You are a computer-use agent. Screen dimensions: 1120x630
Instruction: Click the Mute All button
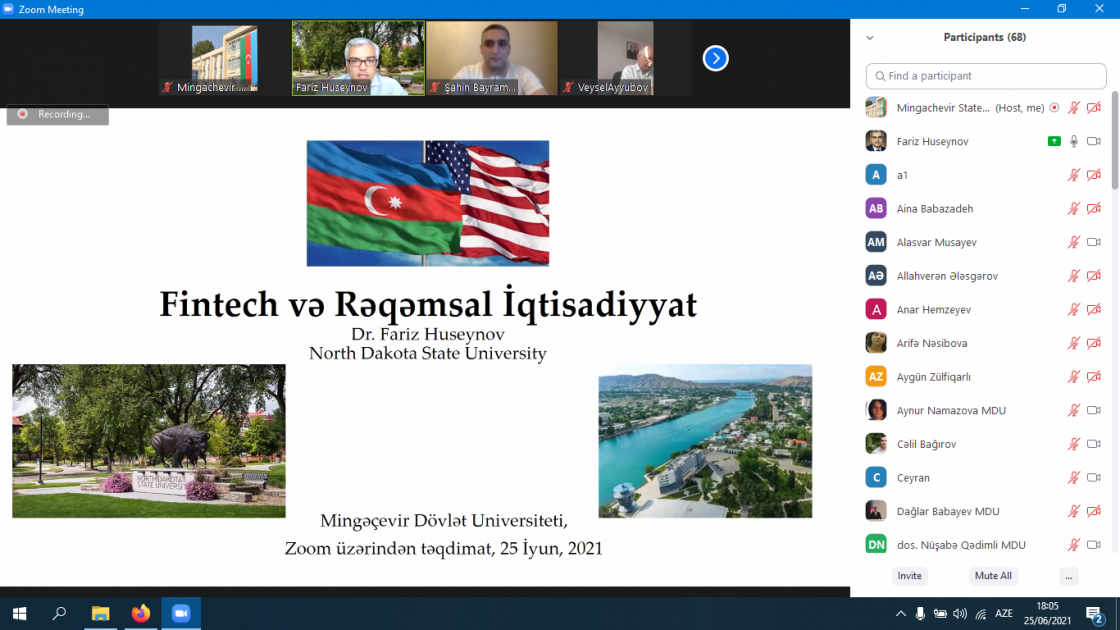point(993,576)
